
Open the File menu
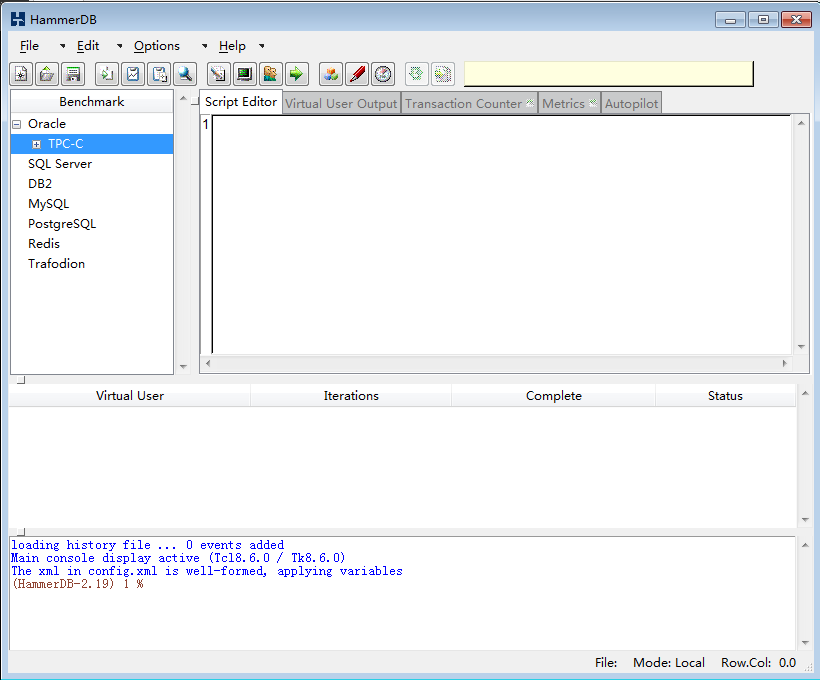pyautogui.click(x=29, y=46)
